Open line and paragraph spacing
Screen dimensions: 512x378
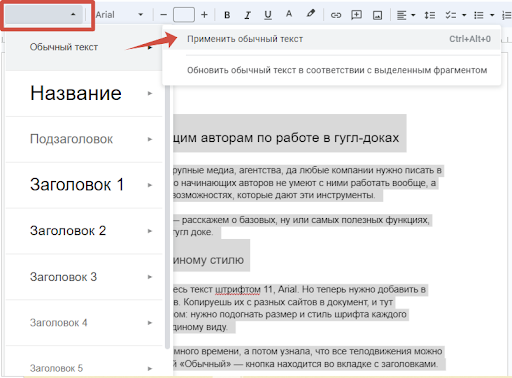(x=429, y=15)
